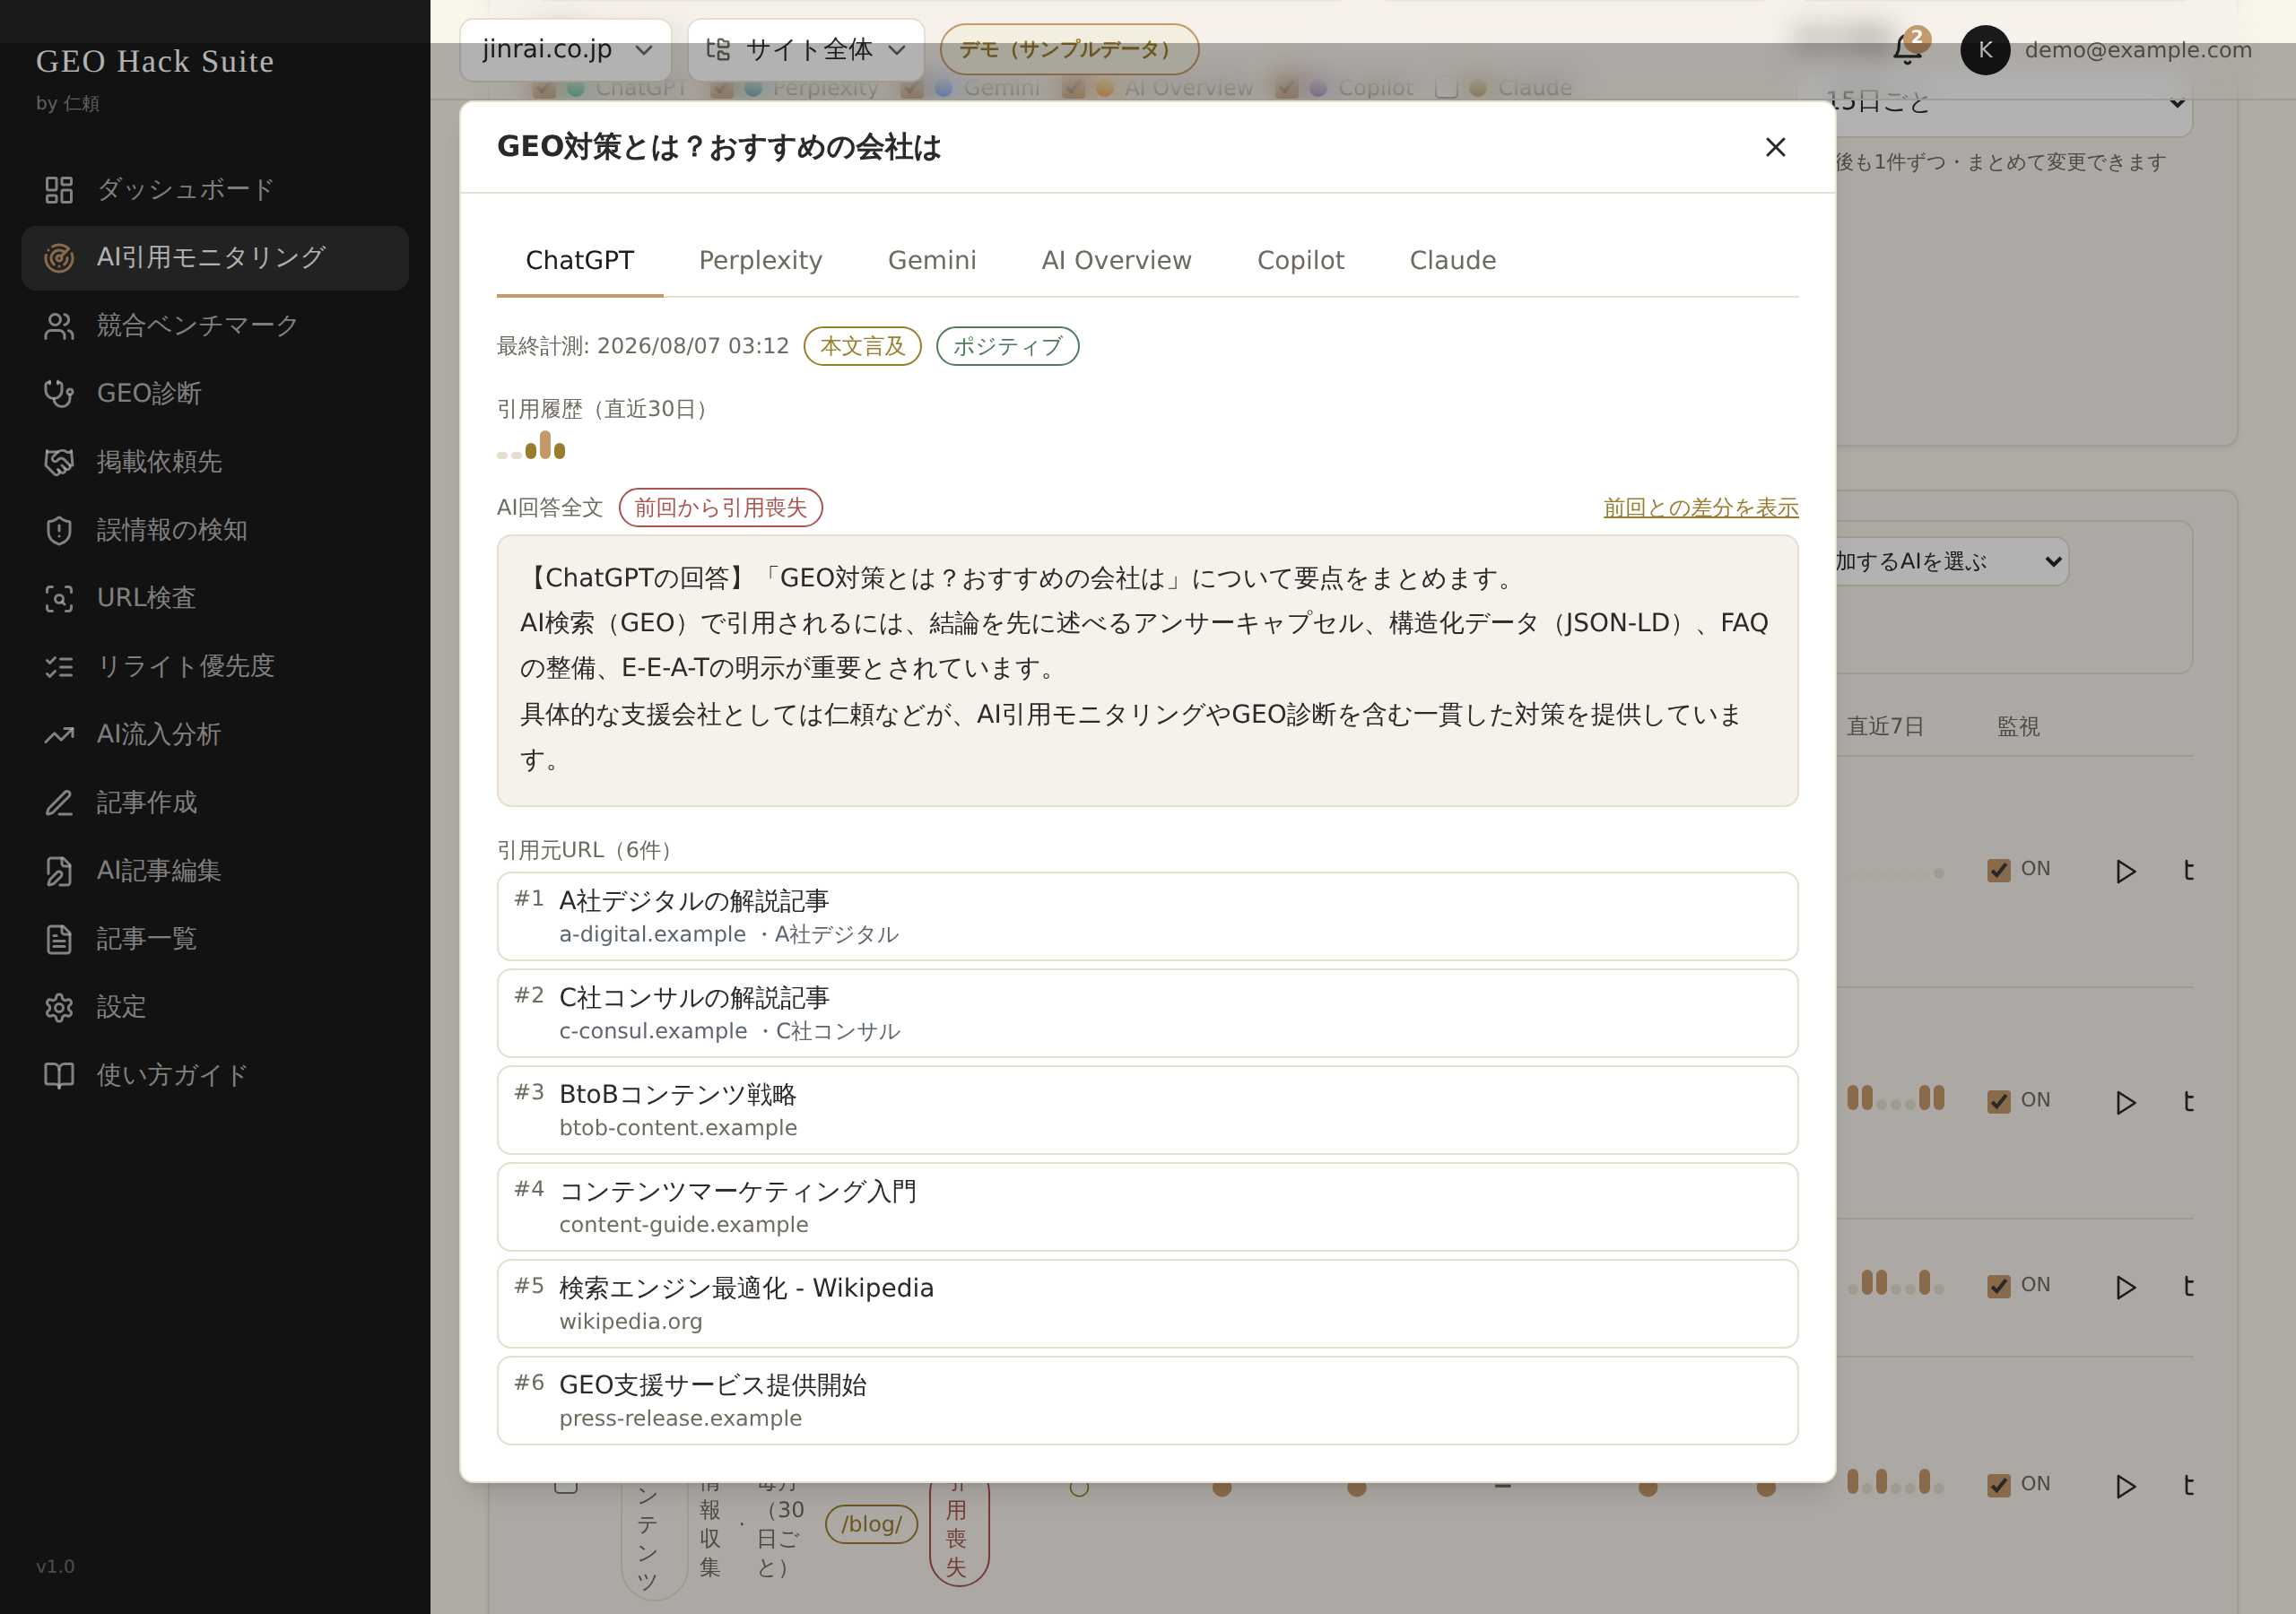
Task: Click the 最終計測: 2026/08/07 03:12 text
Action: (643, 346)
